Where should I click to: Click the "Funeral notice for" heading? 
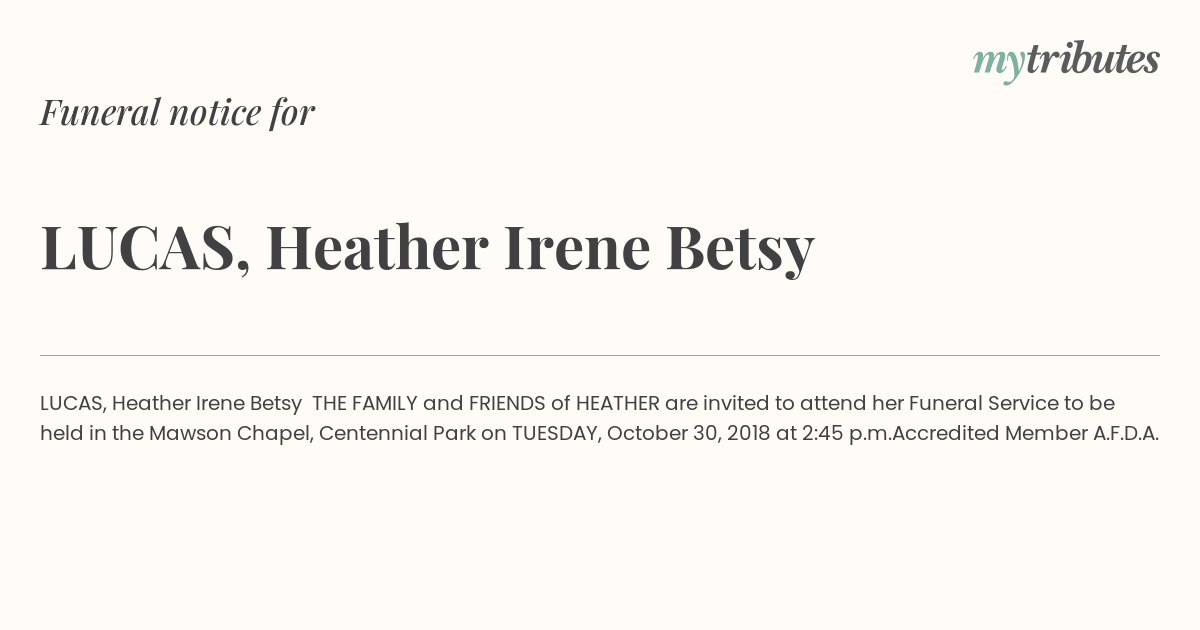tap(177, 112)
